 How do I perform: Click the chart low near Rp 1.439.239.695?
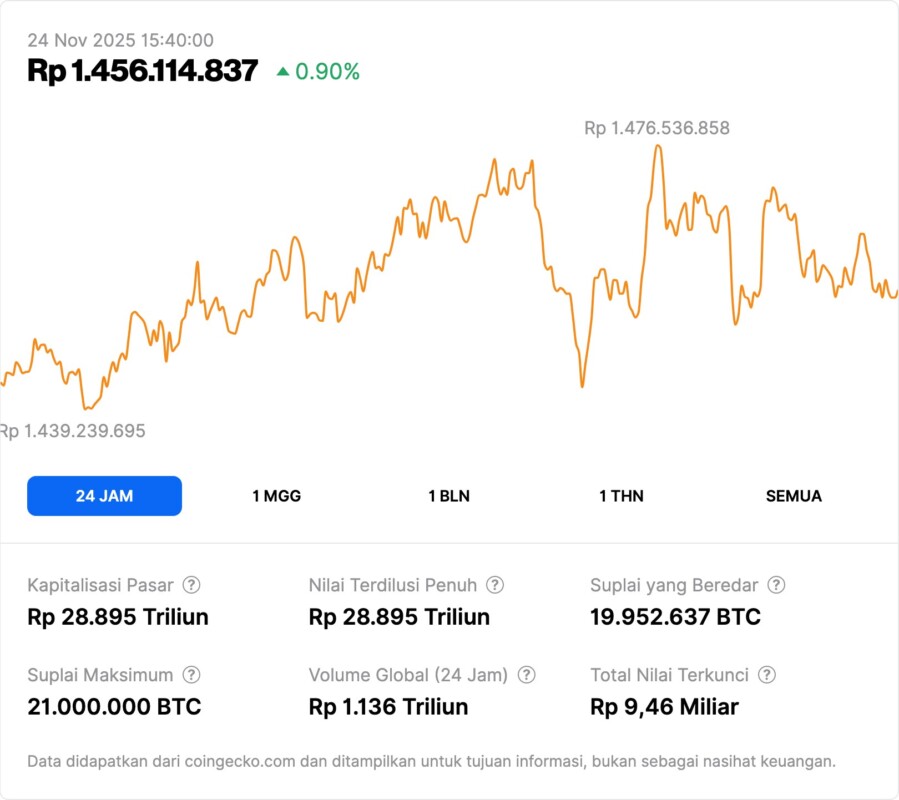[x=87, y=407]
